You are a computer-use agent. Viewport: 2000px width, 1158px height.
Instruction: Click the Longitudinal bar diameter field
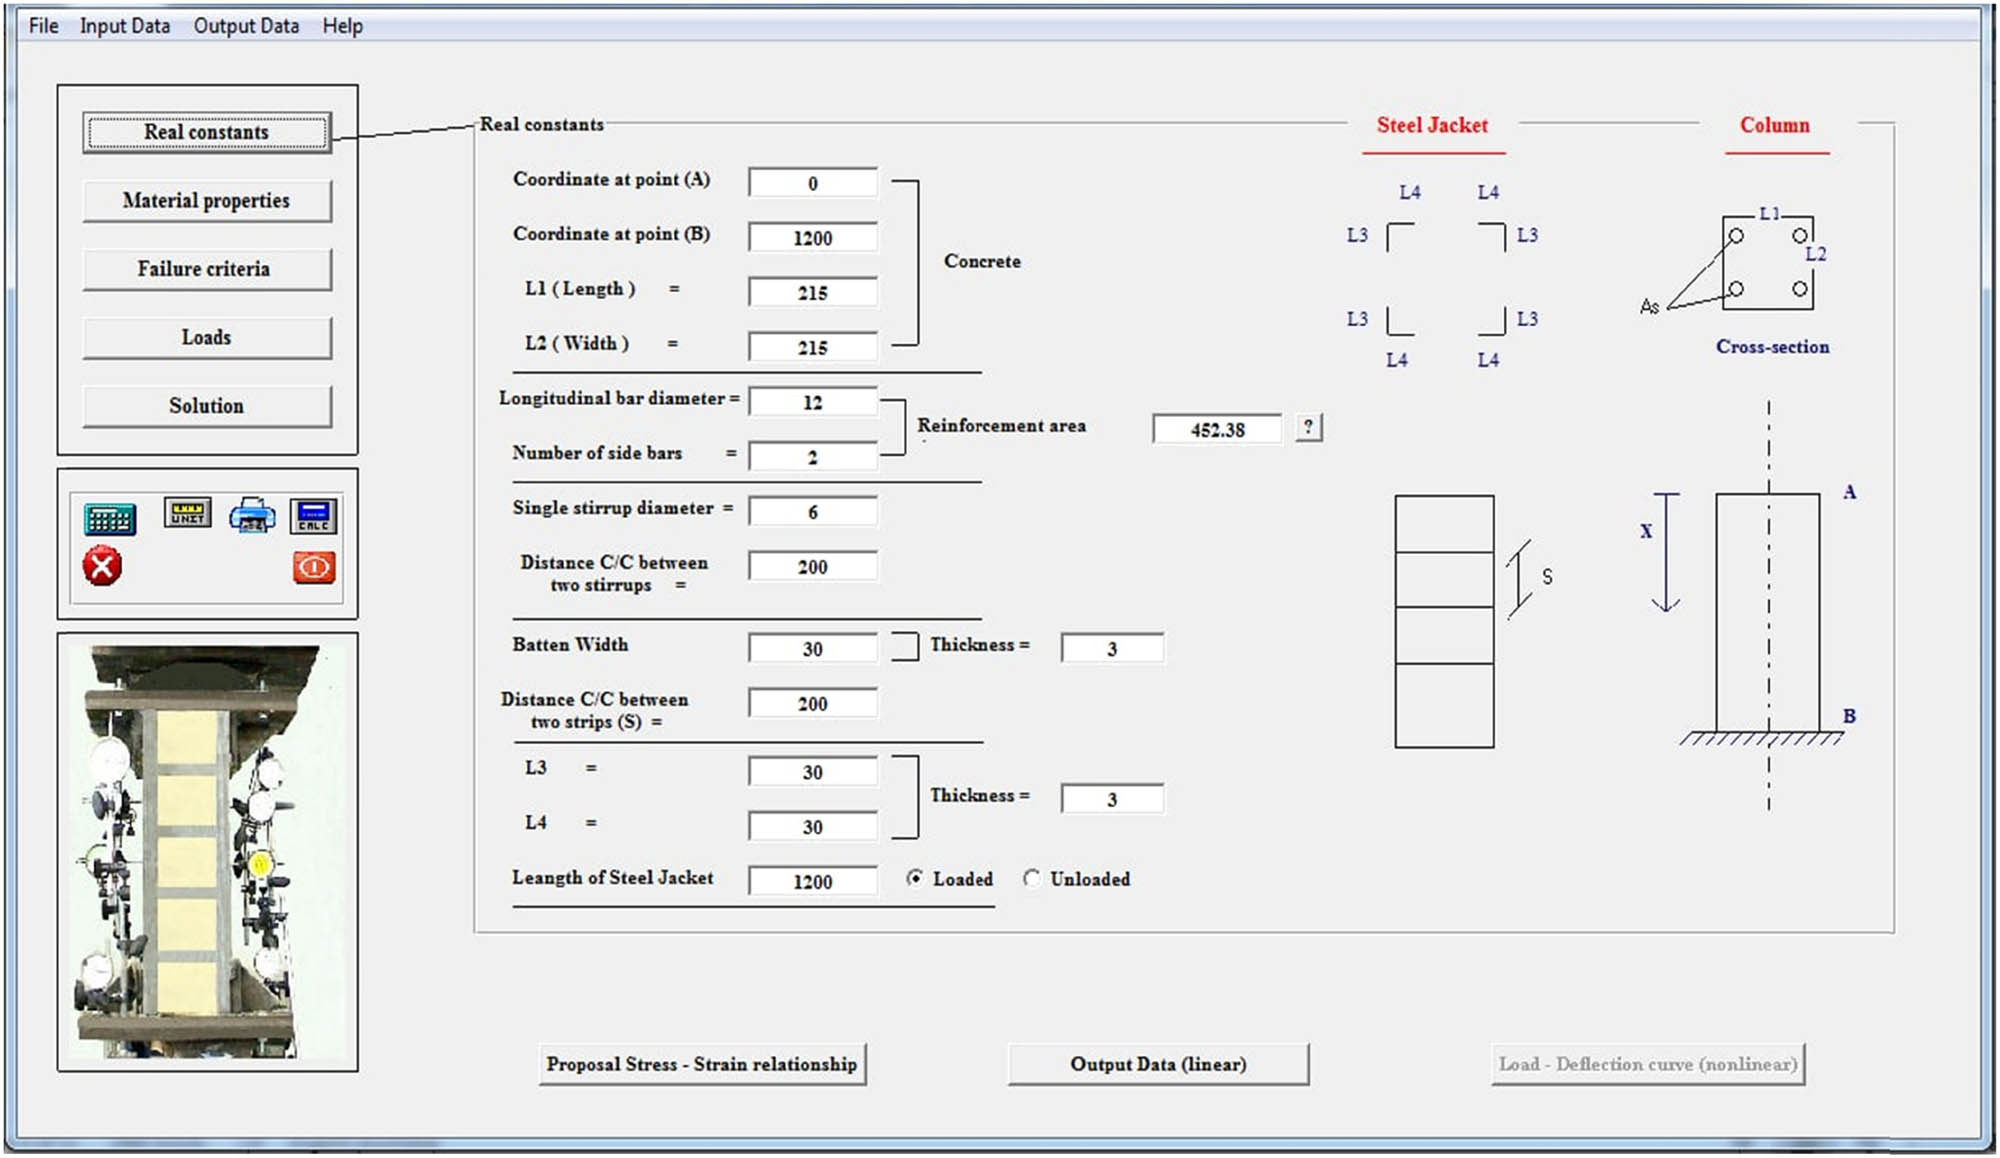point(812,402)
